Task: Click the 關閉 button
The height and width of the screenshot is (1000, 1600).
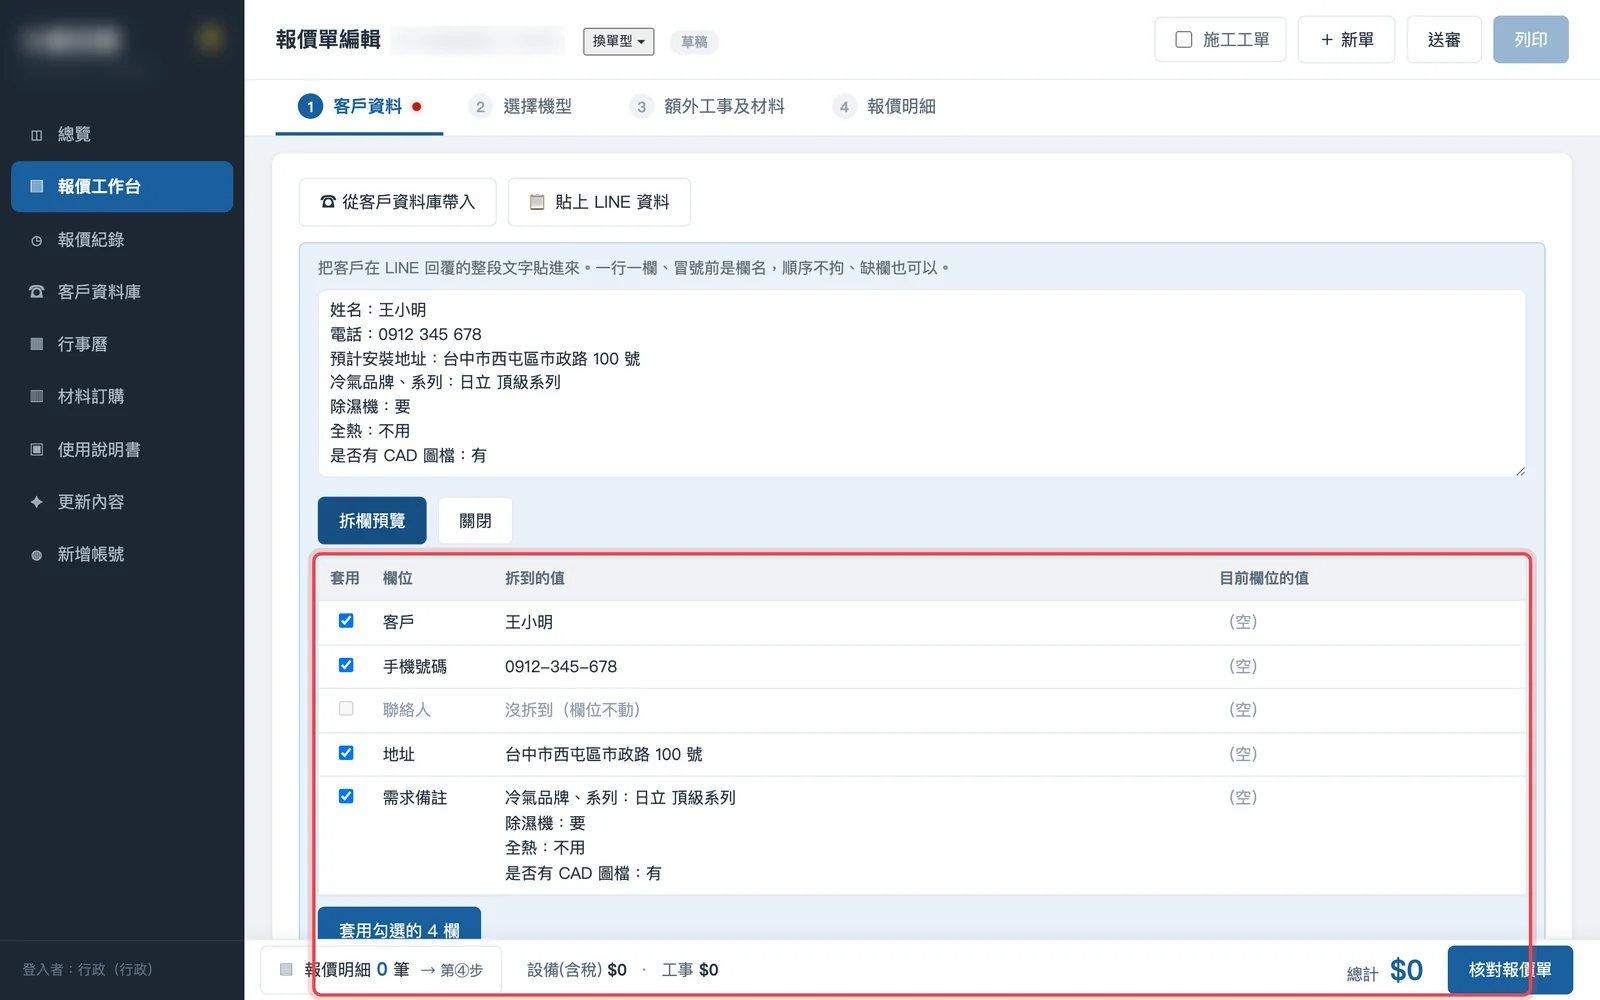Action: click(x=475, y=521)
